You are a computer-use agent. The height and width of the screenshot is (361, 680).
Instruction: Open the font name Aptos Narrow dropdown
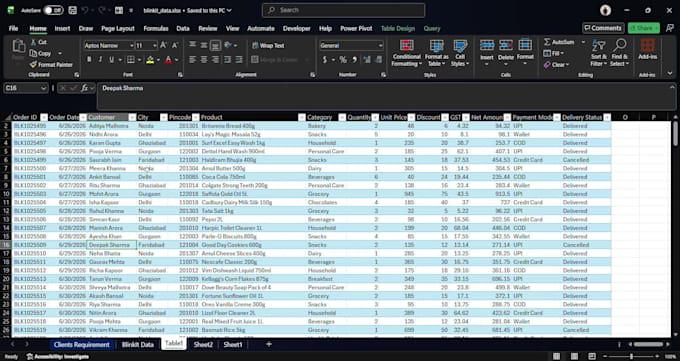pos(131,46)
